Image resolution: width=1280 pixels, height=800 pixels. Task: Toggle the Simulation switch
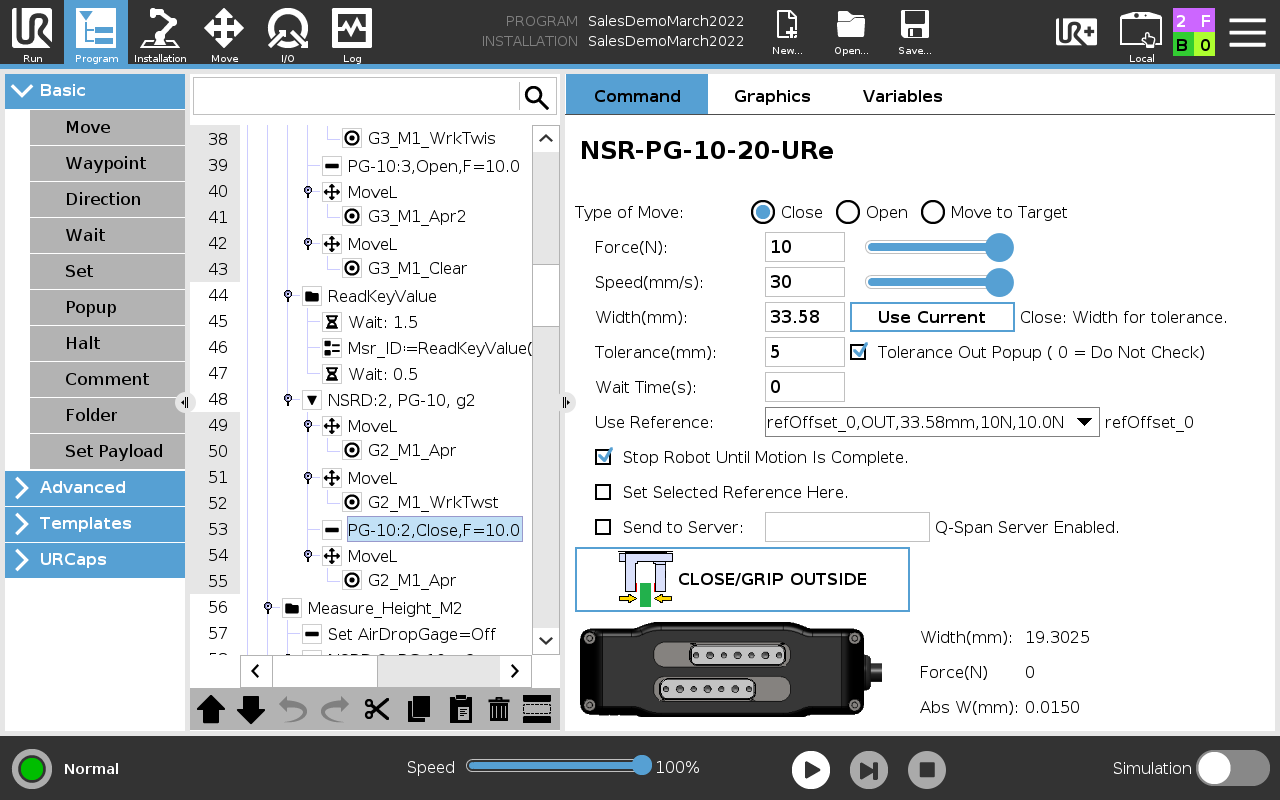pos(1233,768)
